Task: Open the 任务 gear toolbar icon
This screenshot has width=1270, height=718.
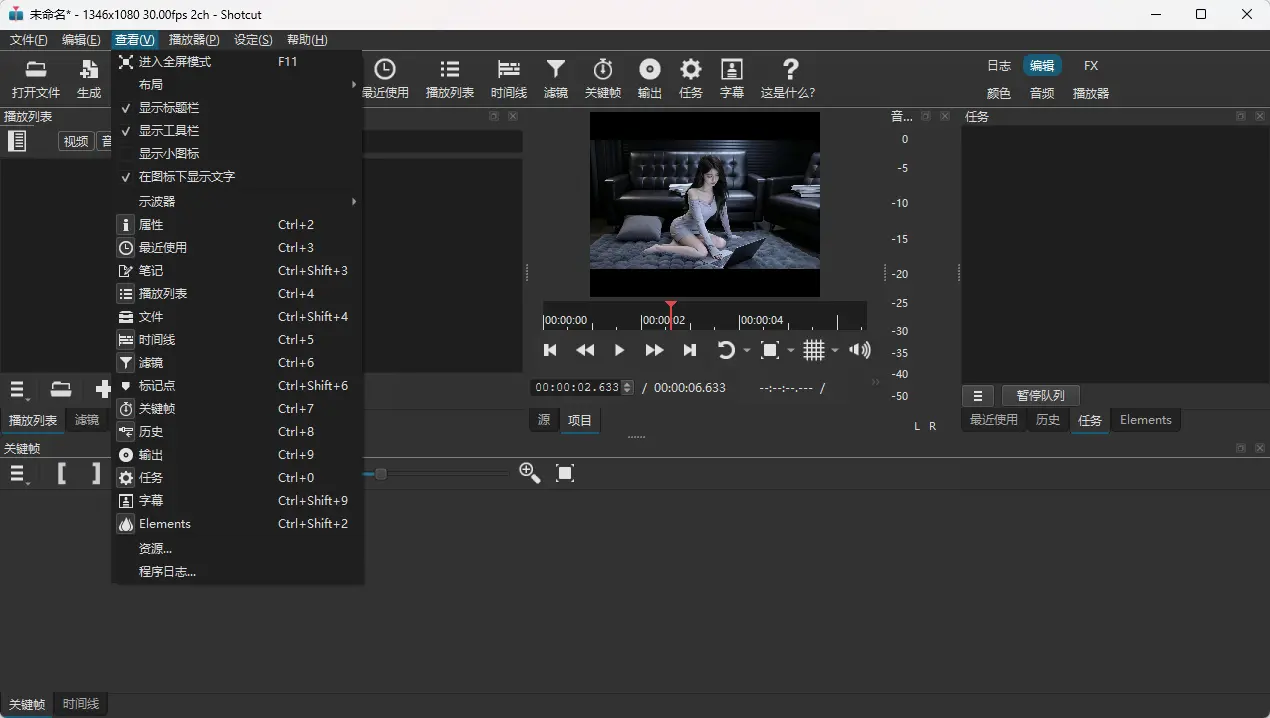Action: [691, 78]
